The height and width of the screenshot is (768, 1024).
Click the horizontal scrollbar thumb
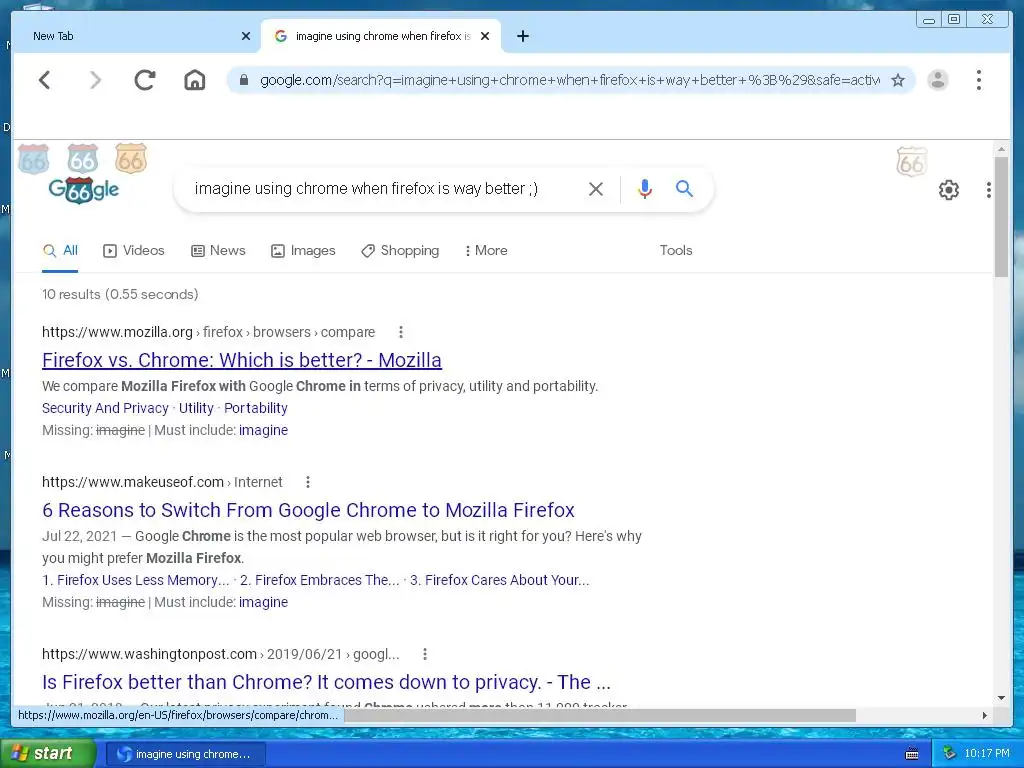(x=600, y=716)
